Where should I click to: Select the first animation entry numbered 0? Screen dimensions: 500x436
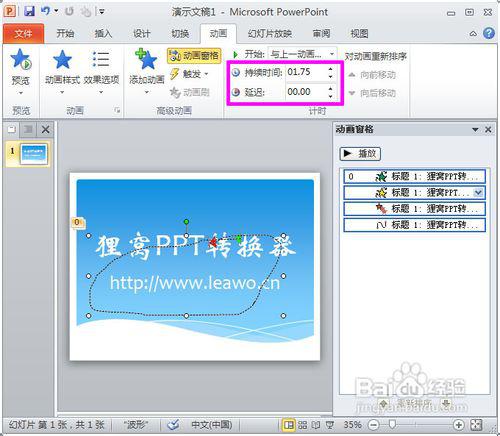pyautogui.click(x=414, y=176)
